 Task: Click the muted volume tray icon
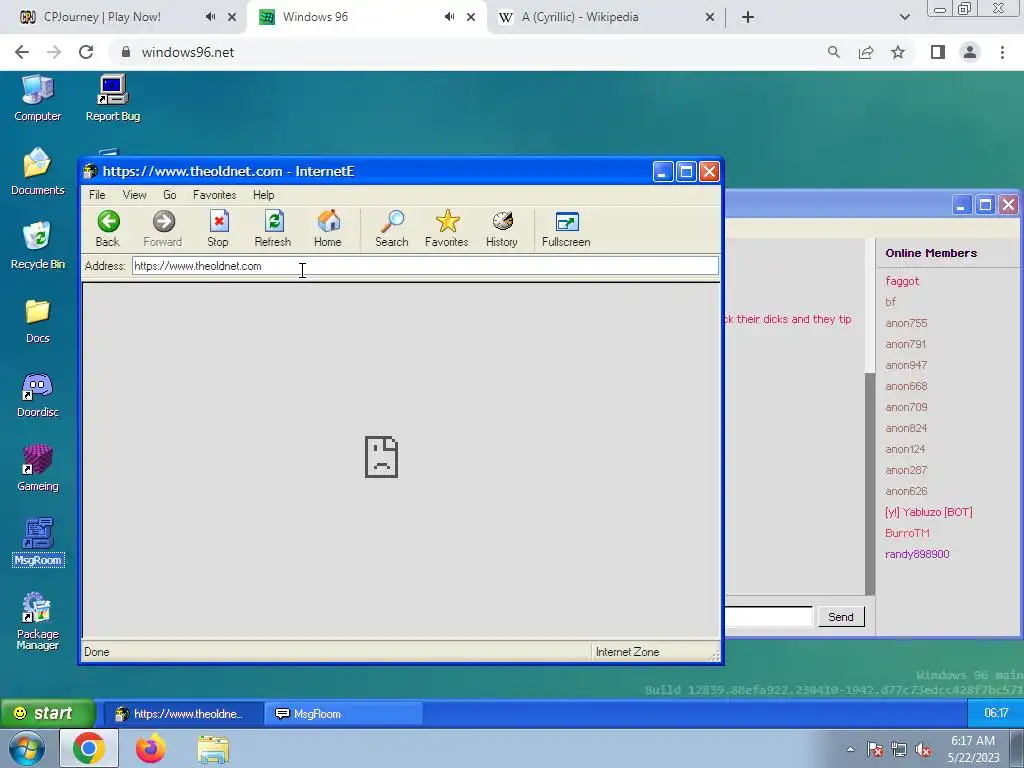point(923,750)
